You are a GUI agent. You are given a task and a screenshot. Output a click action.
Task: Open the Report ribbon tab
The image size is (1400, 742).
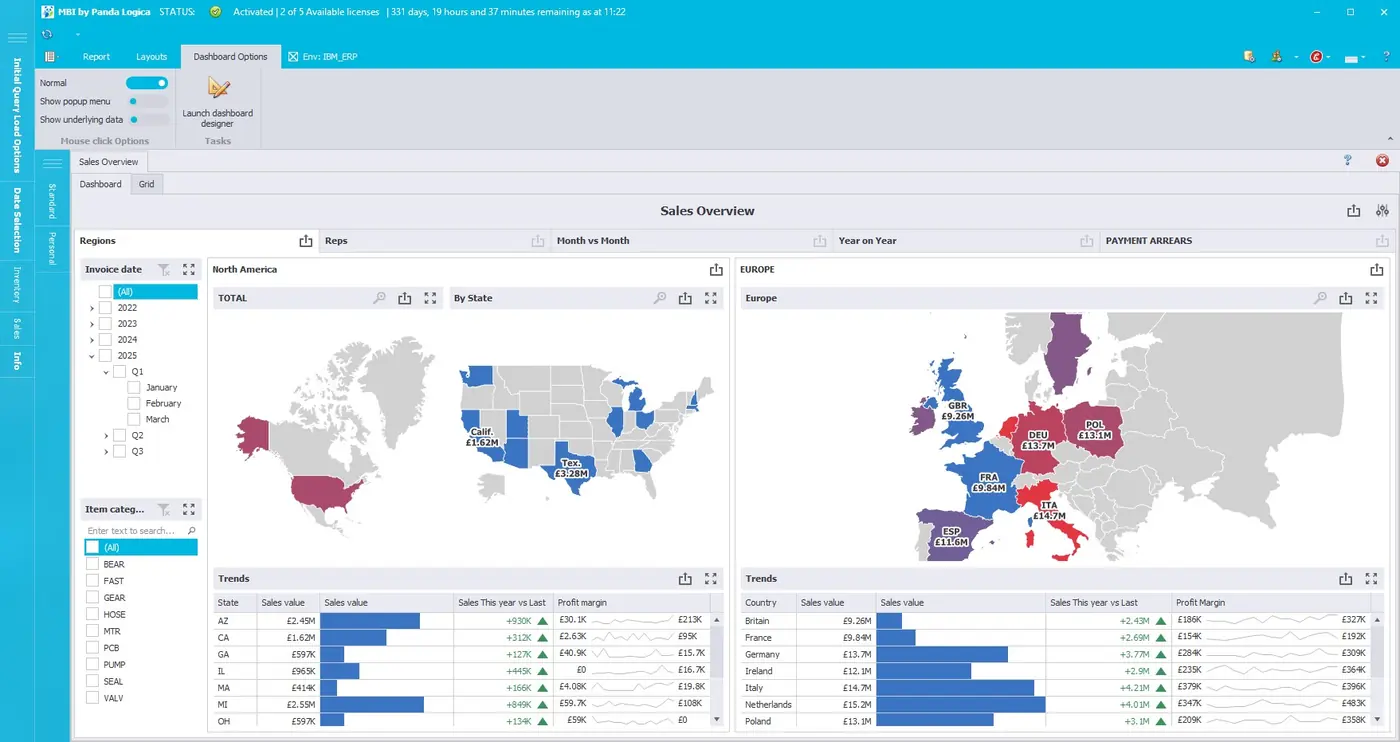coord(97,57)
